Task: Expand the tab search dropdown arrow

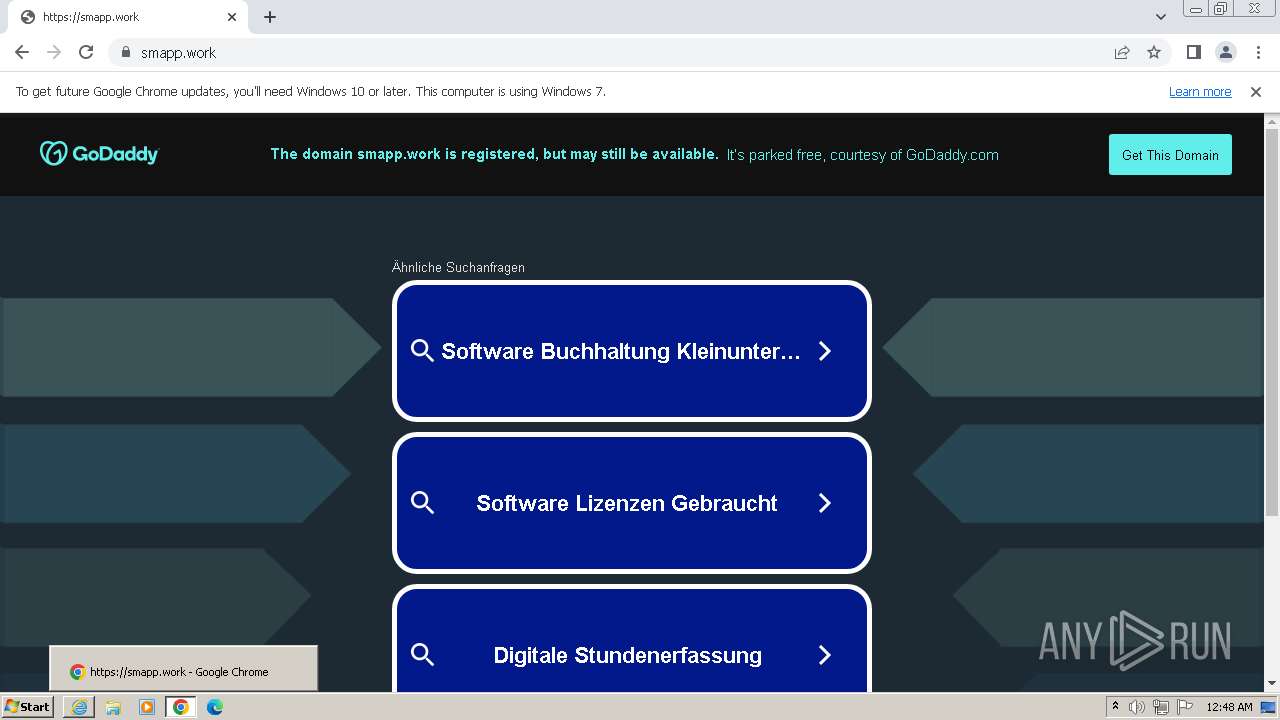Action: click(1160, 17)
